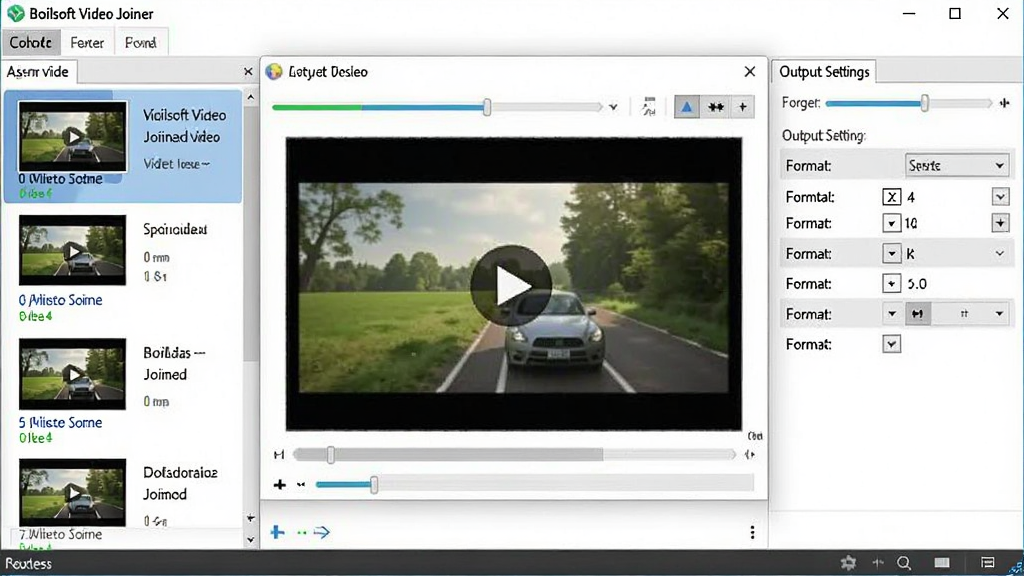The height and width of the screenshot is (576, 1024).
Task: Switch to the Ferter tab
Action: 87,43
